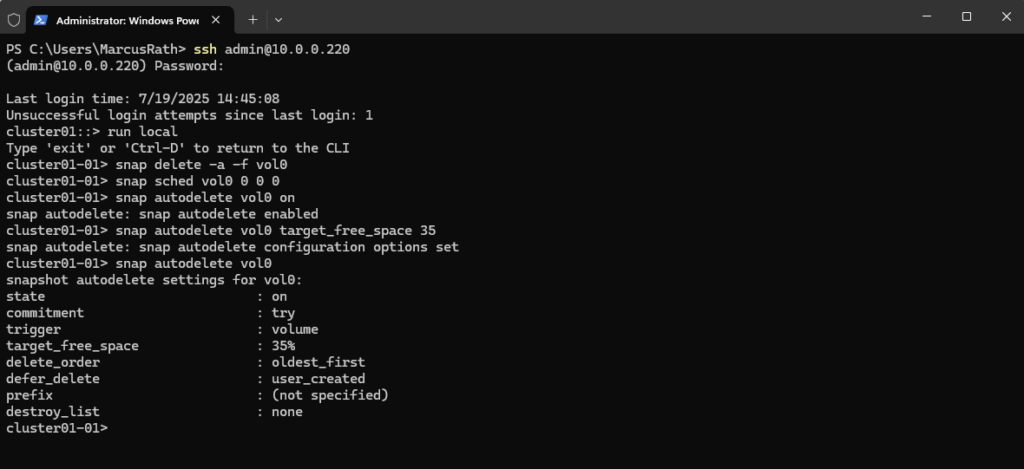Click the 'snap sched vol0 0 0 0' line

[197, 181]
